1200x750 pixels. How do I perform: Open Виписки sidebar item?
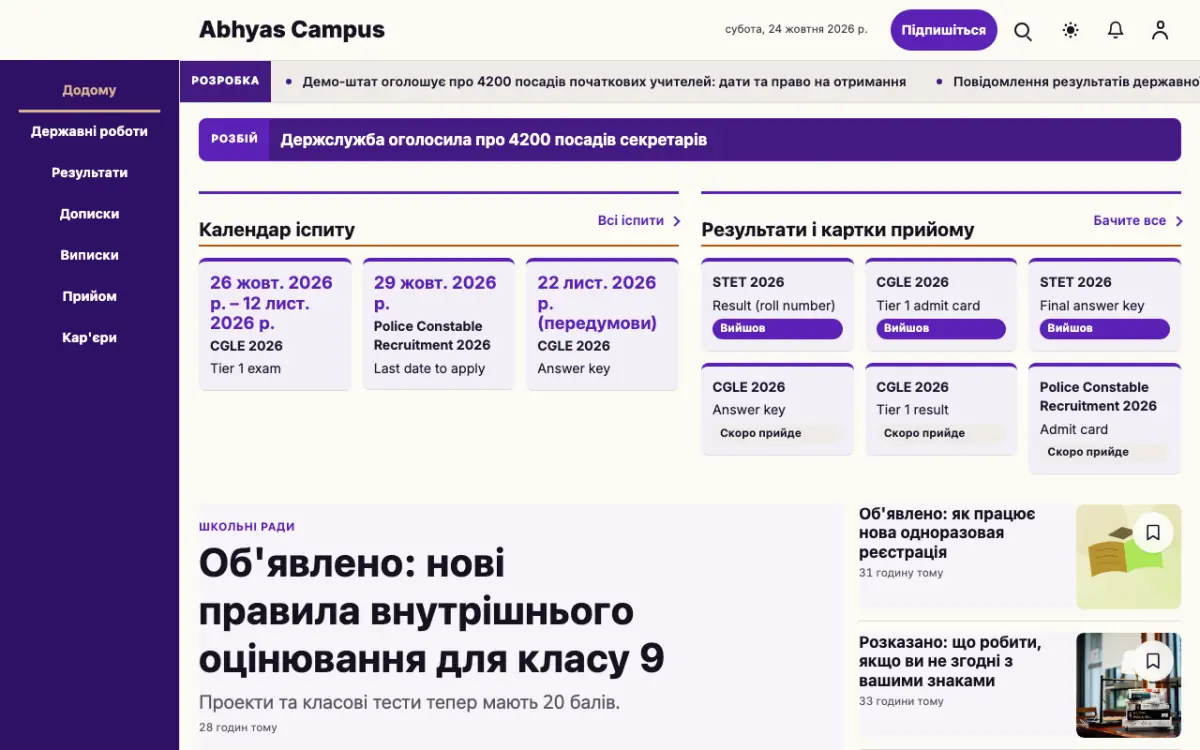click(x=90, y=255)
